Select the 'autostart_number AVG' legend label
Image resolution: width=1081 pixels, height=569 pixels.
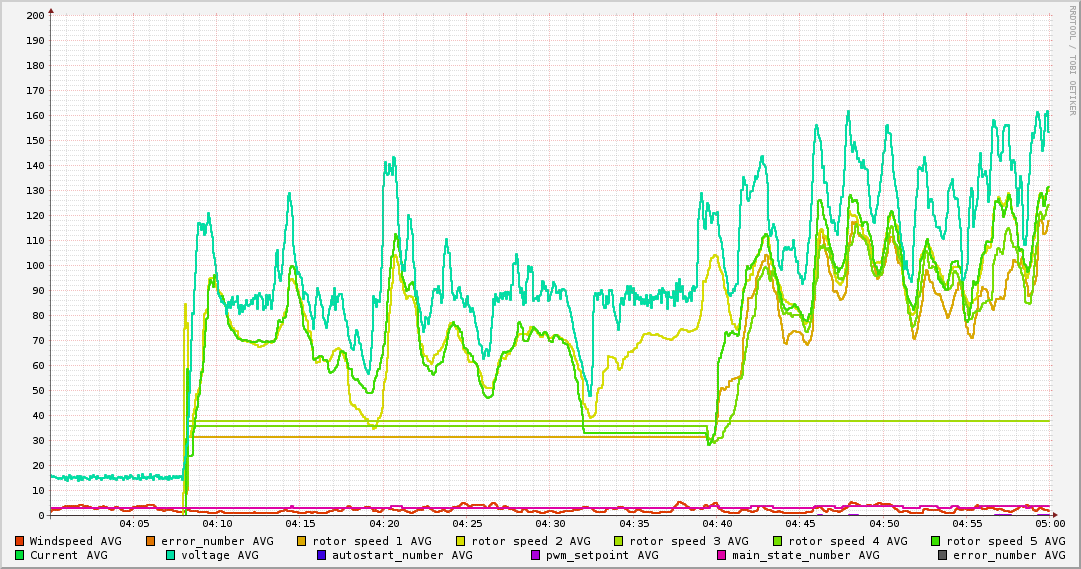[402, 555]
